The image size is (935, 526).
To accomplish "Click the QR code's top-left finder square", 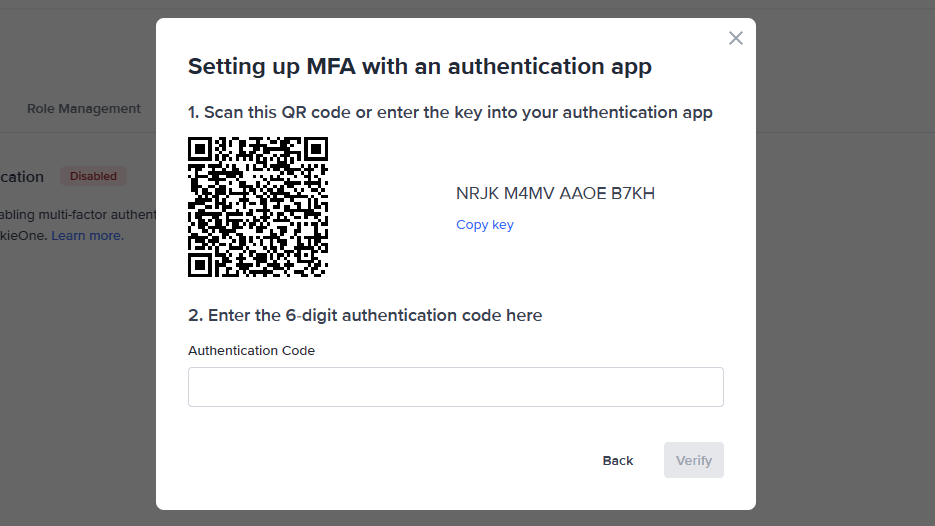I will coord(201,150).
